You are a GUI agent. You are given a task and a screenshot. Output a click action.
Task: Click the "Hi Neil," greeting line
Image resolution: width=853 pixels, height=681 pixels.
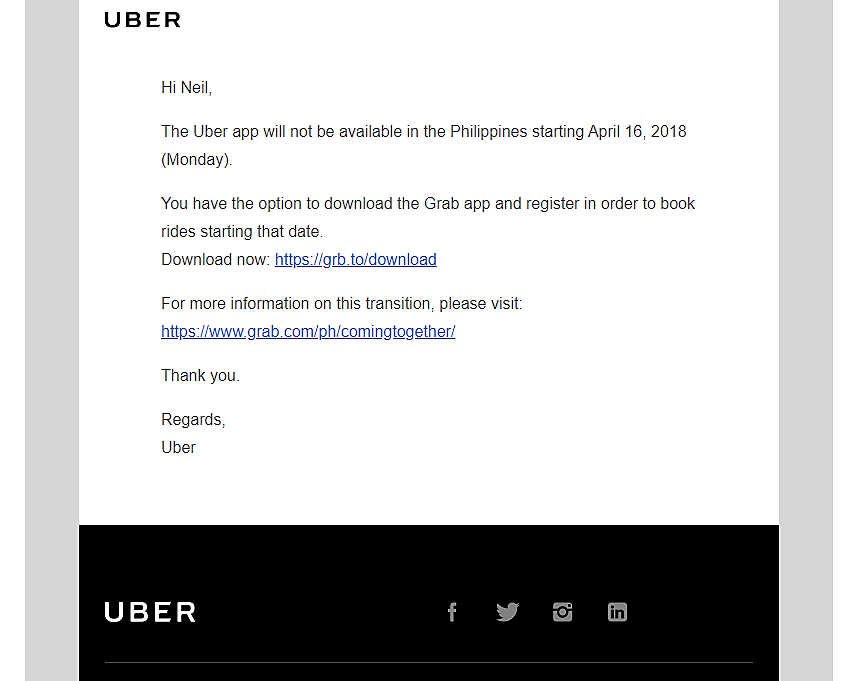coord(187,88)
